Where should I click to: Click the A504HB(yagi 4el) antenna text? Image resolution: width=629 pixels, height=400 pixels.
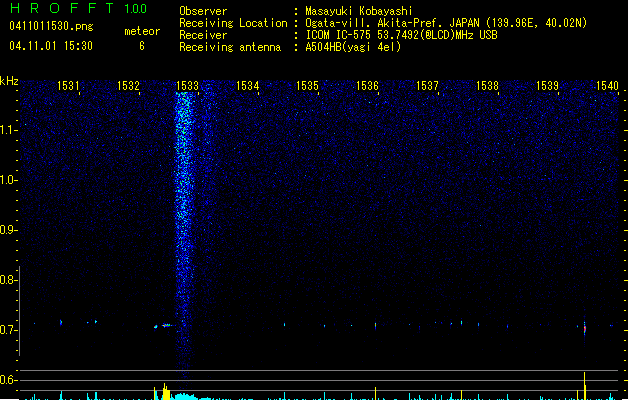[x=353, y=47]
